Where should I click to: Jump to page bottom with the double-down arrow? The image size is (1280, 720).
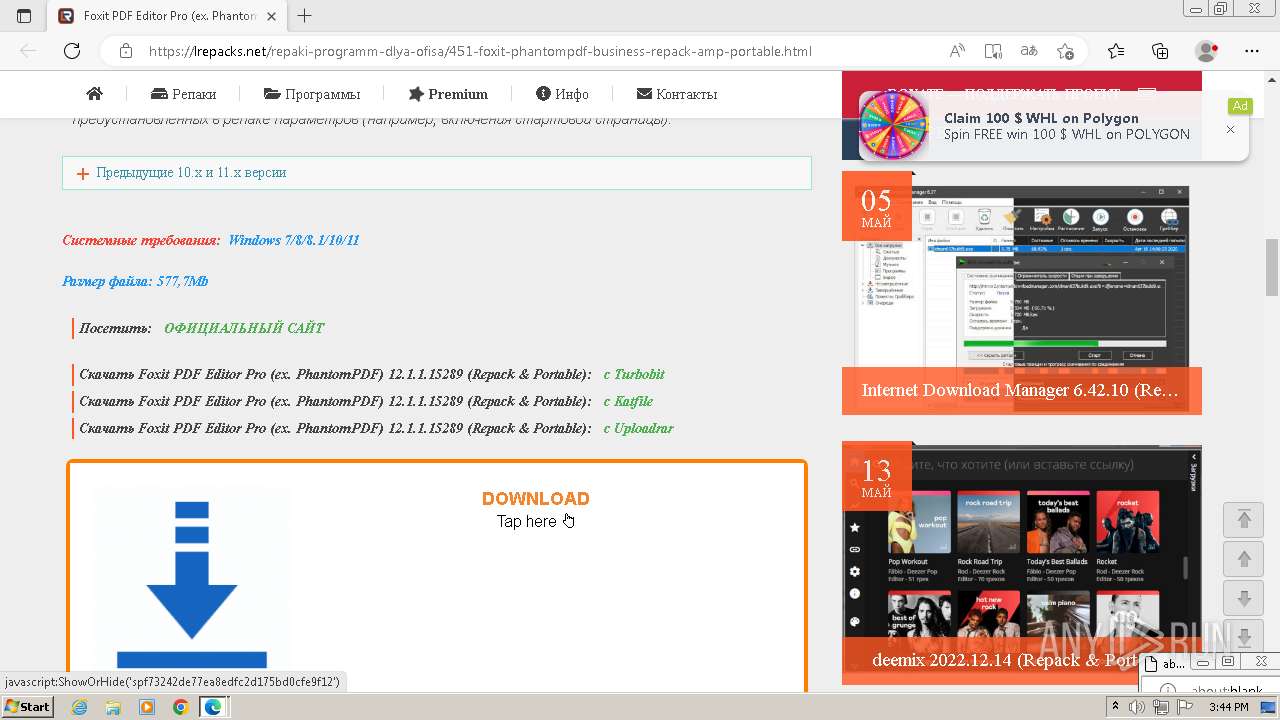tap(1244, 636)
